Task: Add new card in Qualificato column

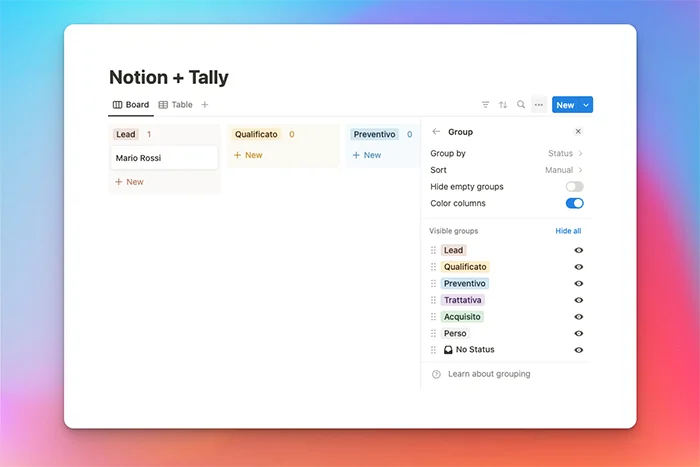Action: 248,155
